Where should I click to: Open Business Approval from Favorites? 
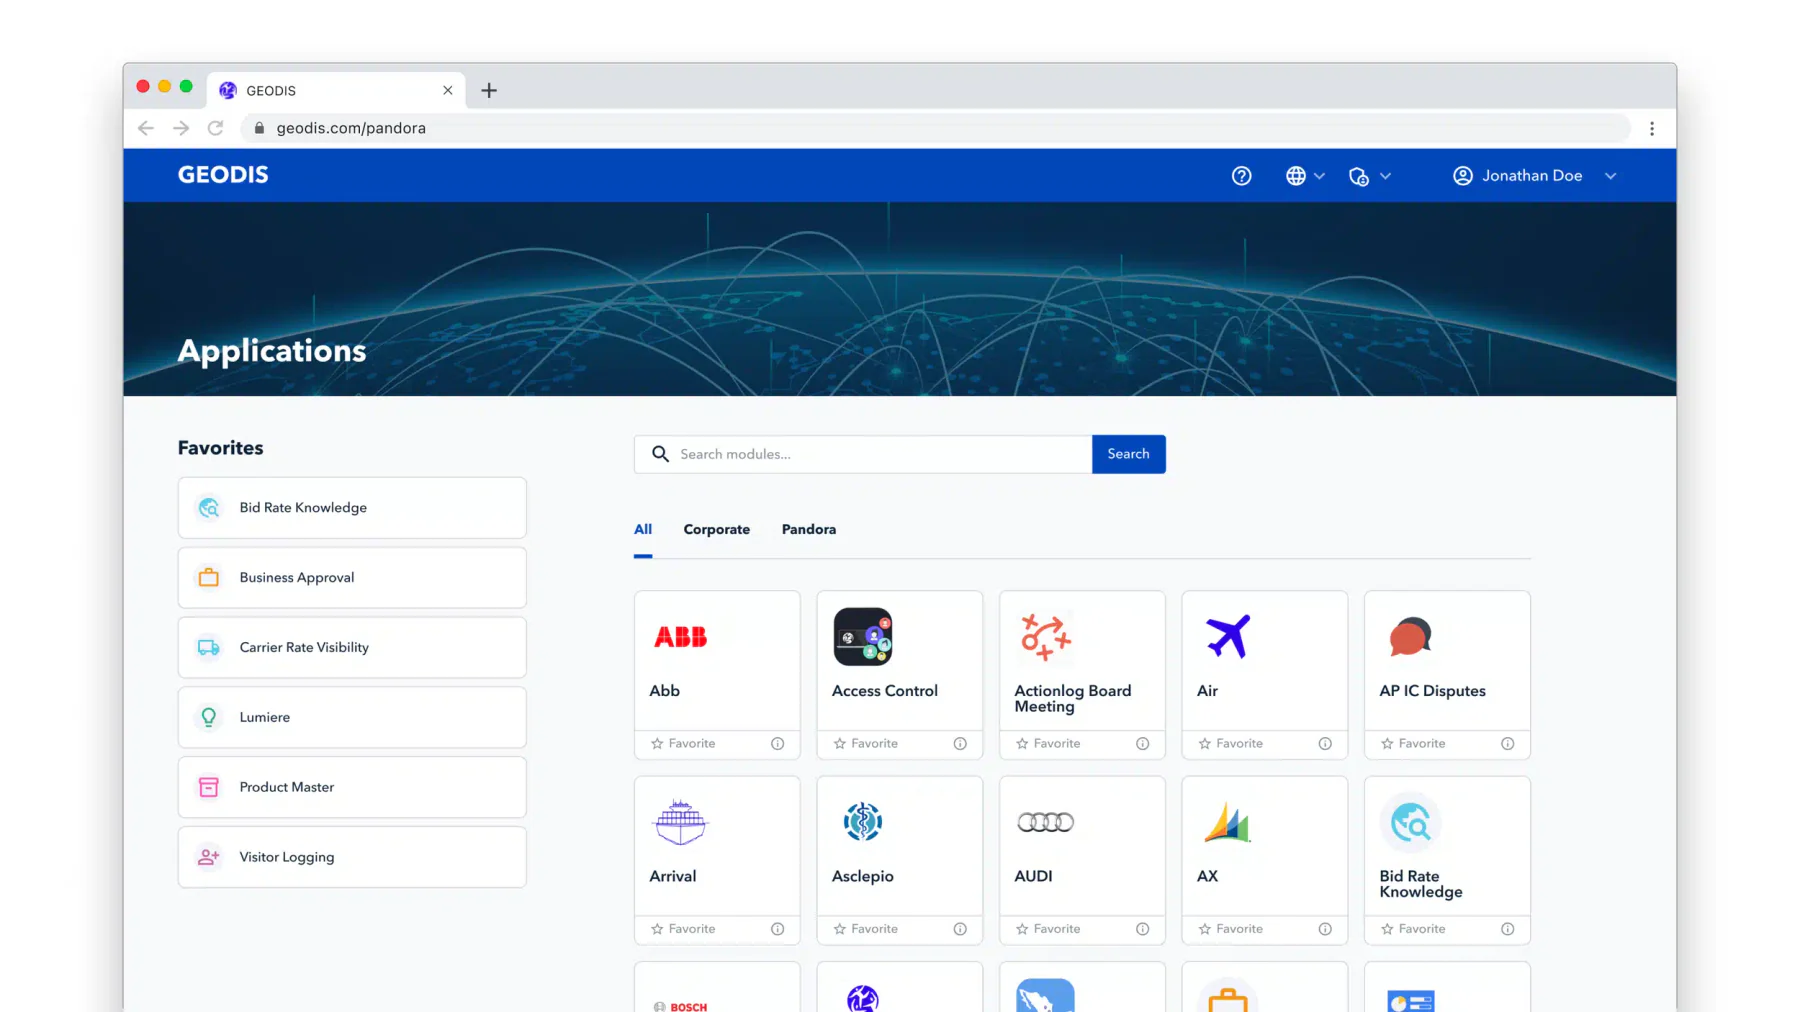(352, 578)
